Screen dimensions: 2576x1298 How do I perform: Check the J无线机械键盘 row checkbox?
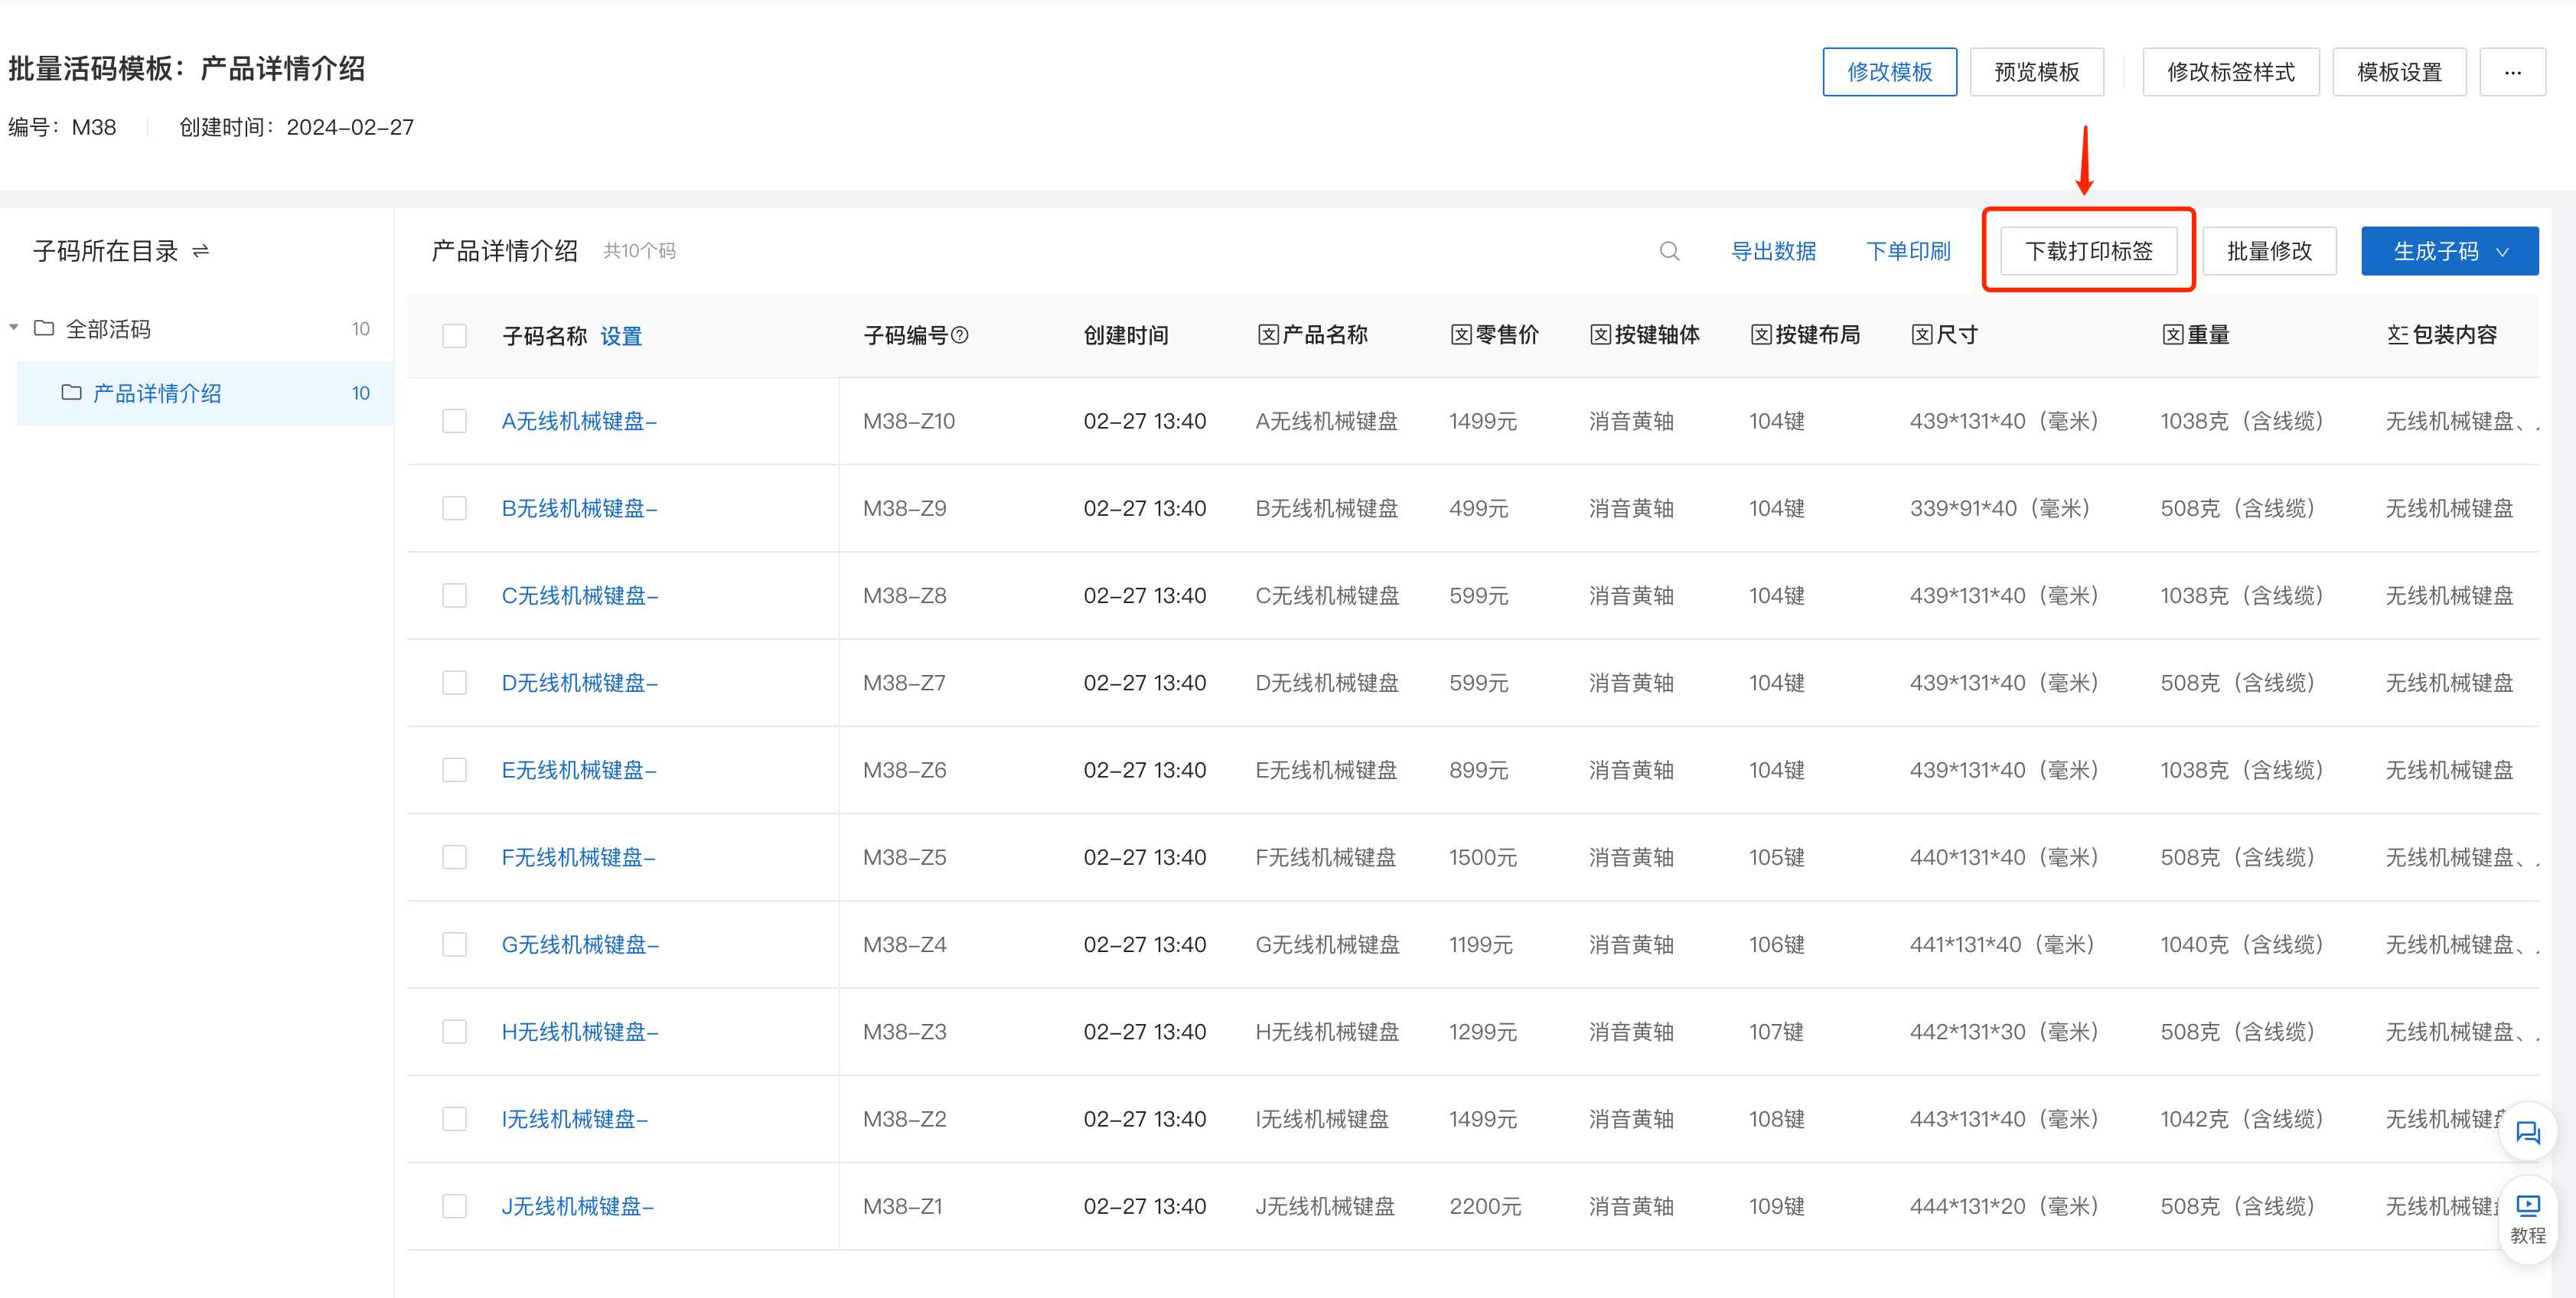(x=455, y=1206)
